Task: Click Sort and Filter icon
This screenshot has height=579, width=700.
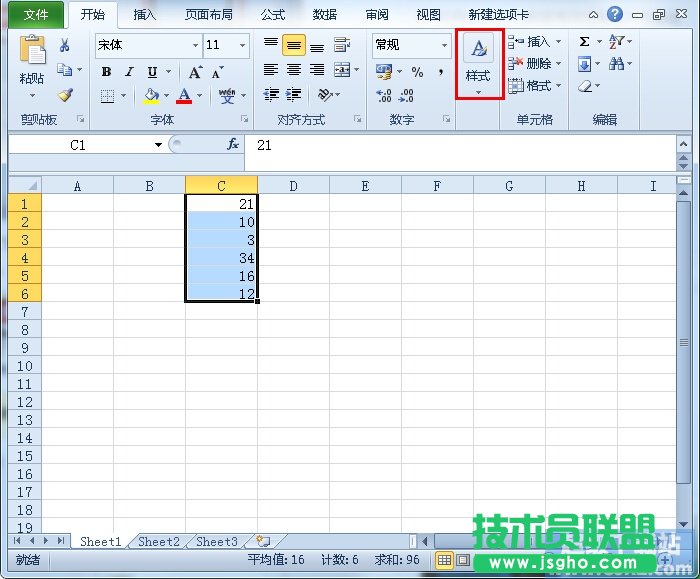Action: (x=616, y=42)
